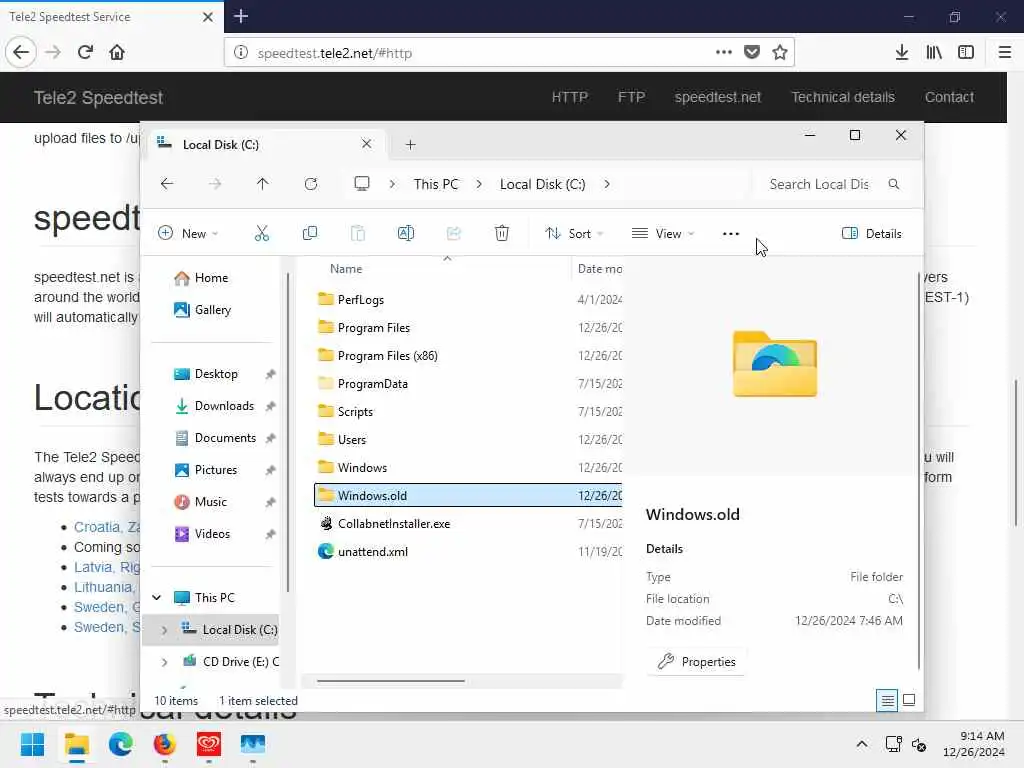Click the Properties button in details pane

coord(696,662)
